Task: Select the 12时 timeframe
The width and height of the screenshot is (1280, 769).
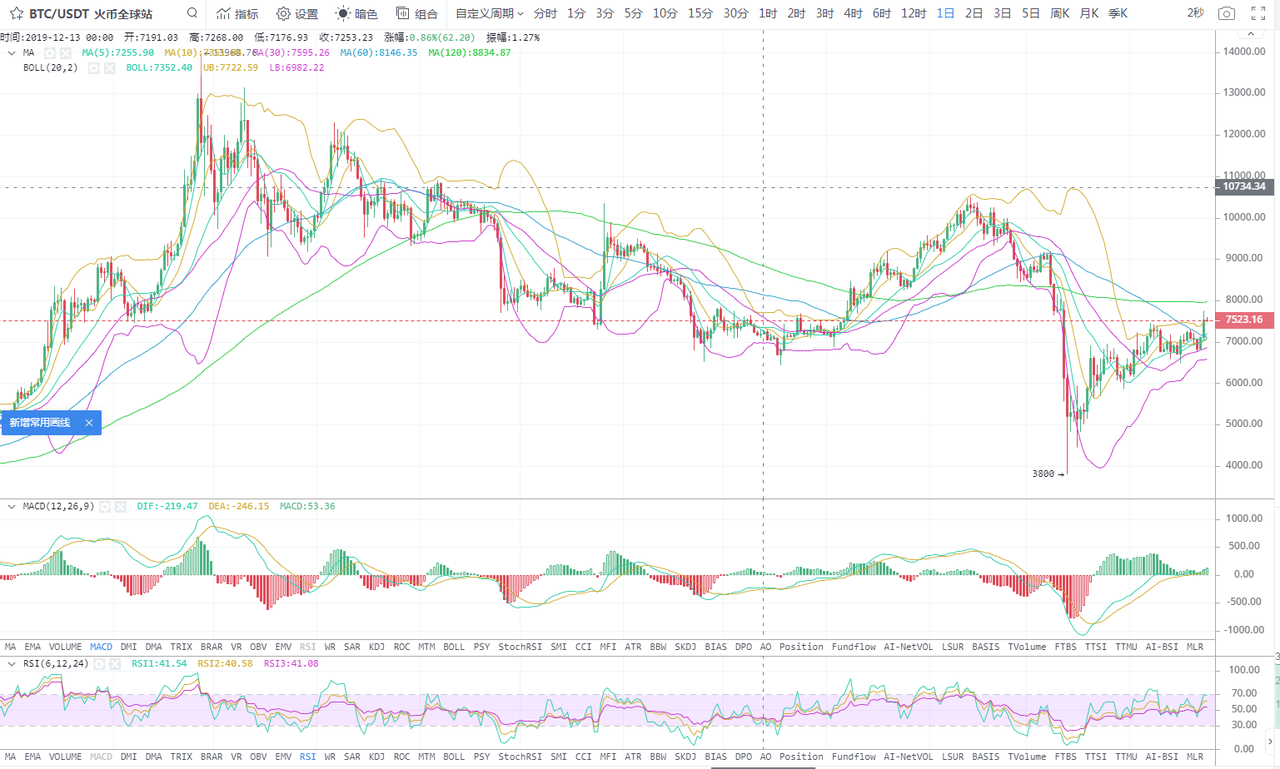Action: coord(913,14)
